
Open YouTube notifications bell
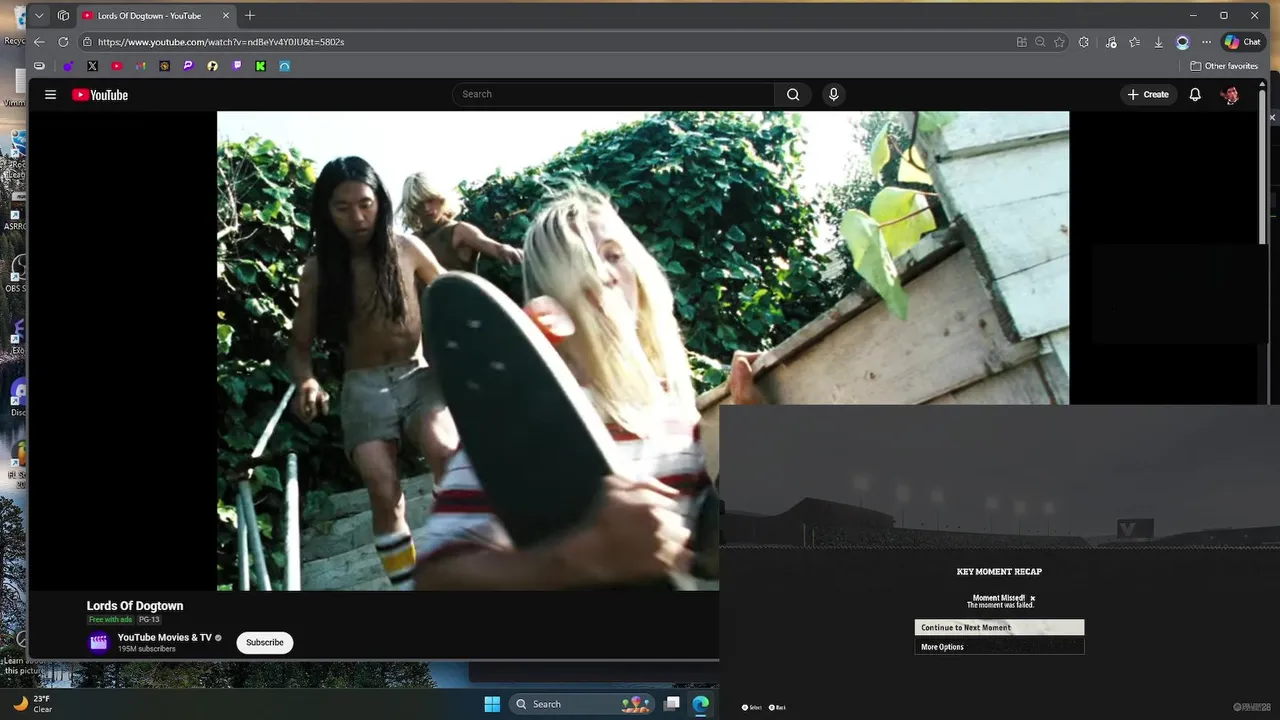(1195, 94)
